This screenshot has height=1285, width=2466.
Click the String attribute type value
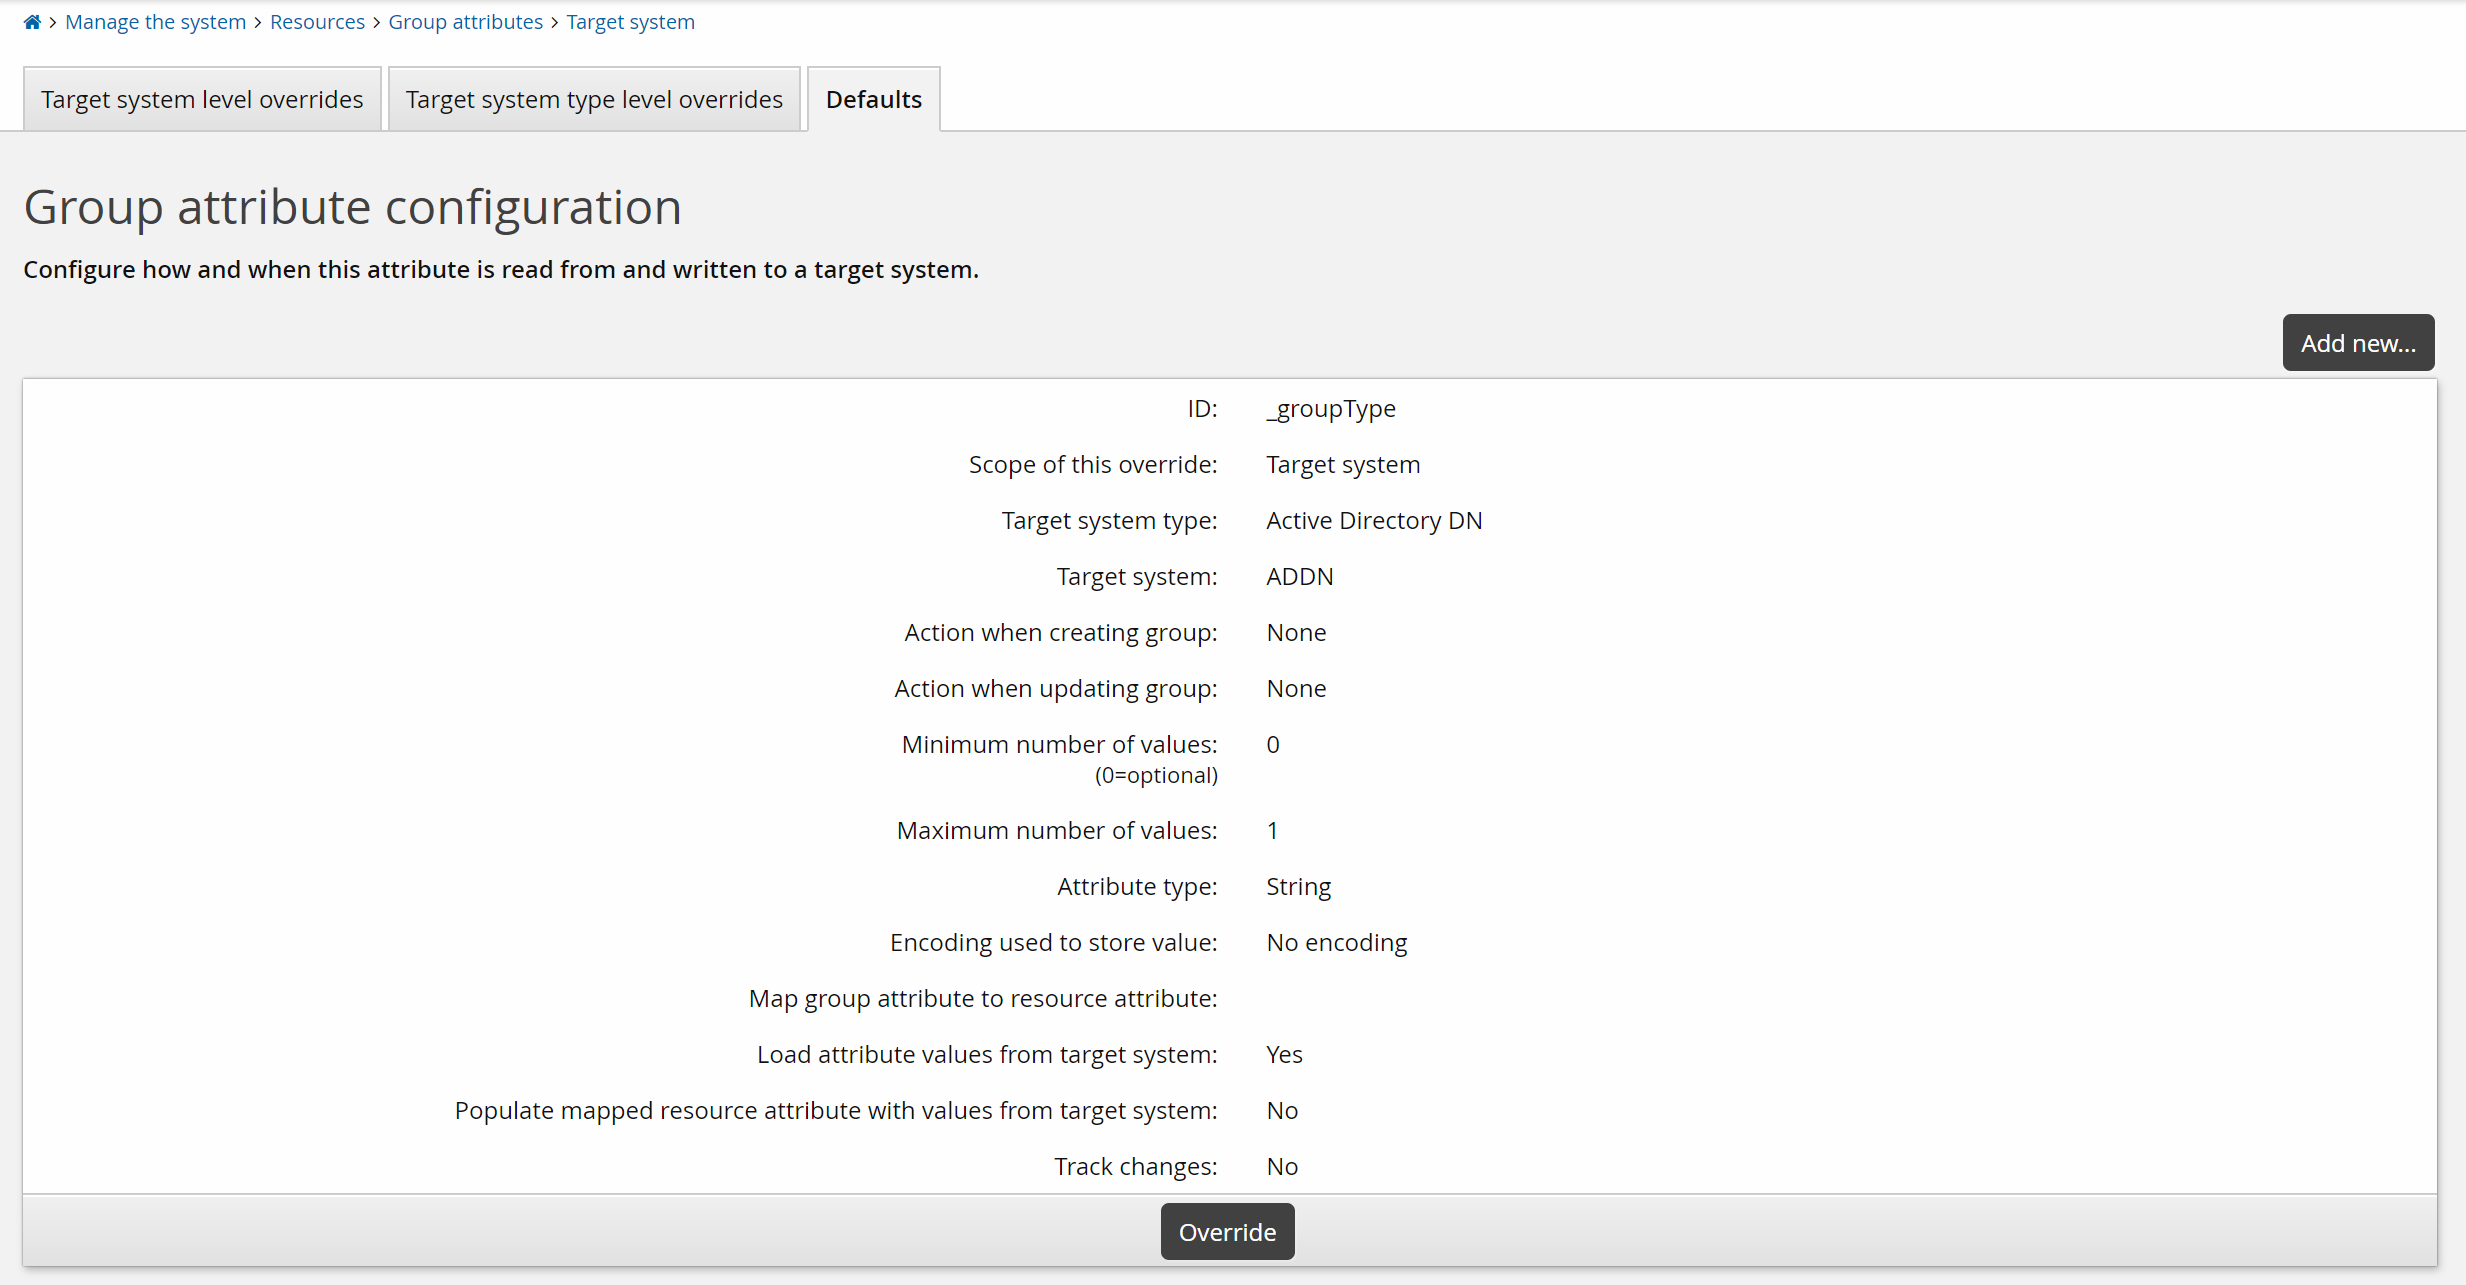tap(1298, 886)
